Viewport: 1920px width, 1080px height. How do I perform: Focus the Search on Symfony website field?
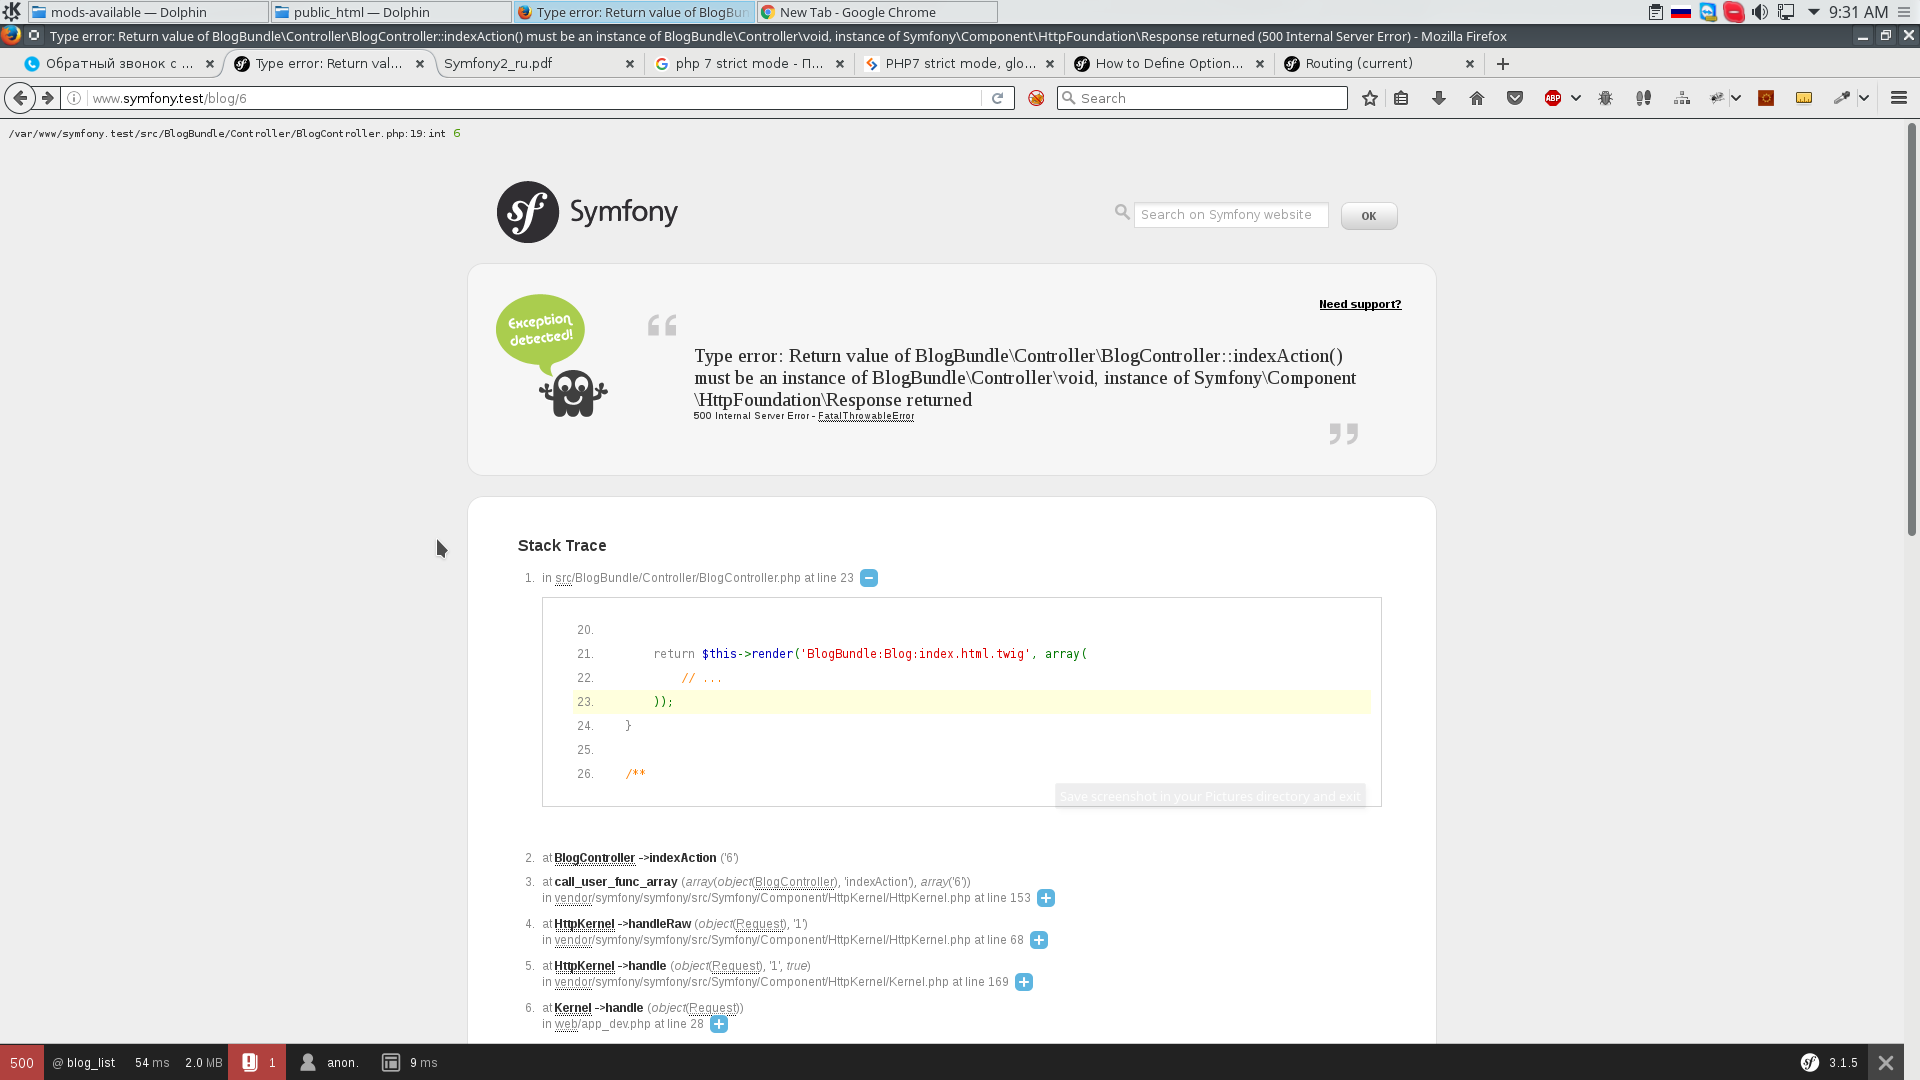coord(1231,215)
